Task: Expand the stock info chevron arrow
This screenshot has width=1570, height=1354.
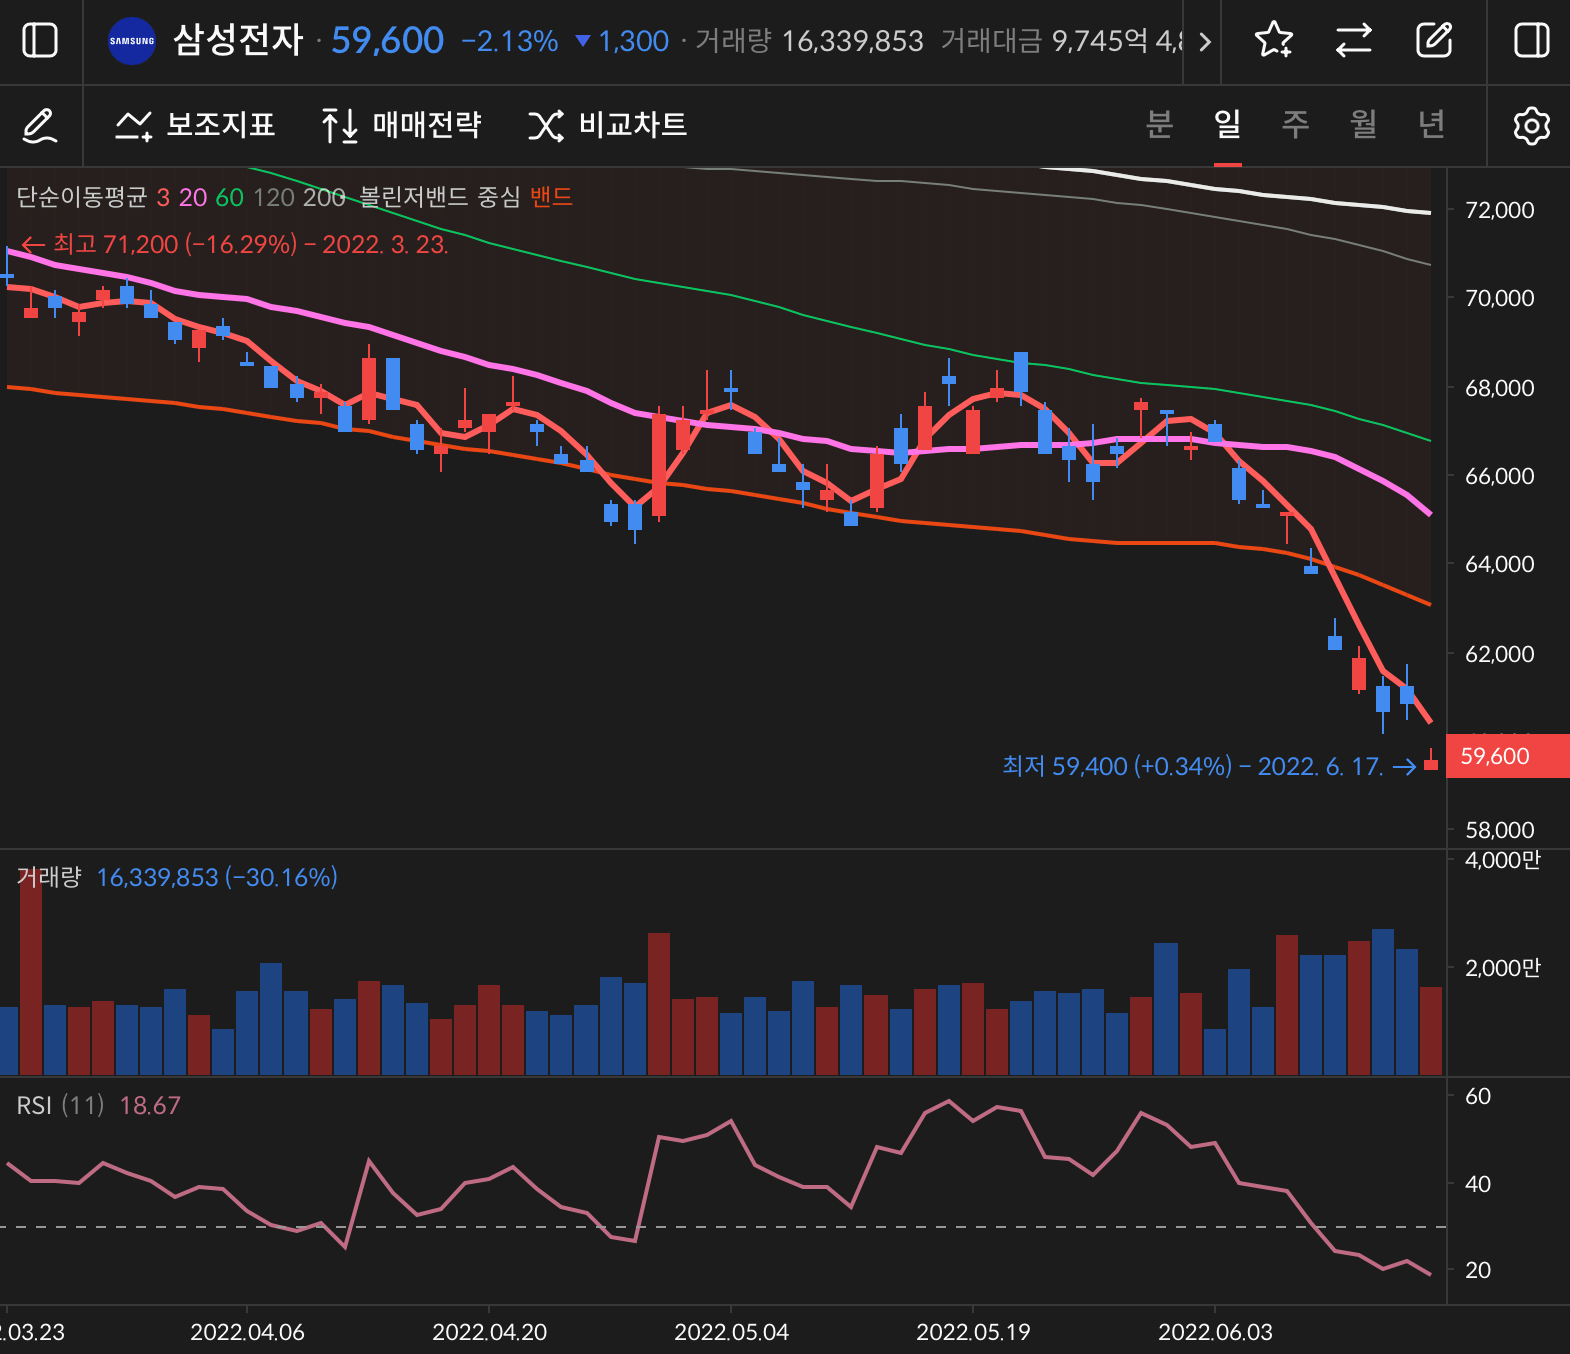Action: (1205, 41)
